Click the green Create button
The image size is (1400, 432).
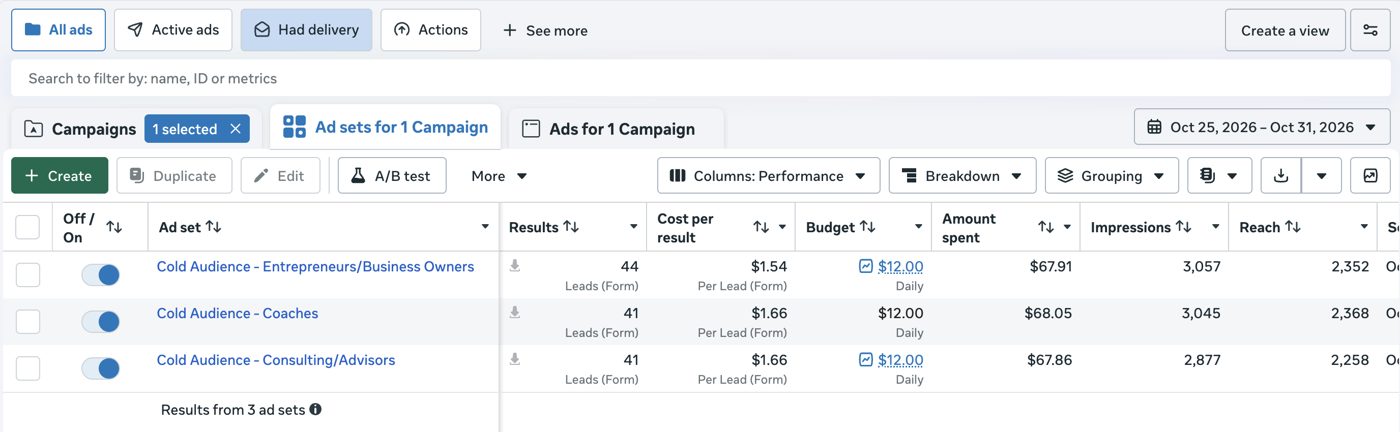pyautogui.click(x=59, y=175)
